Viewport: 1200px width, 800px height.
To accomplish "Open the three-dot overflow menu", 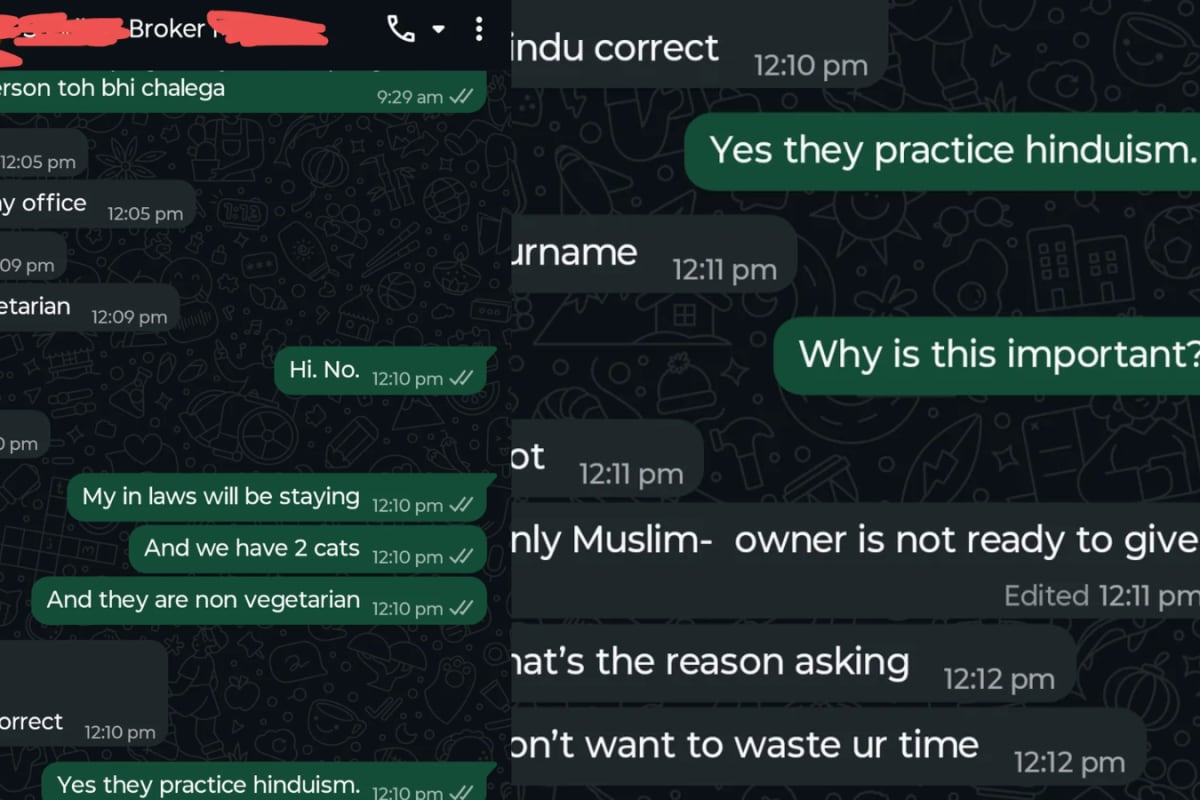I will pos(479,29).
